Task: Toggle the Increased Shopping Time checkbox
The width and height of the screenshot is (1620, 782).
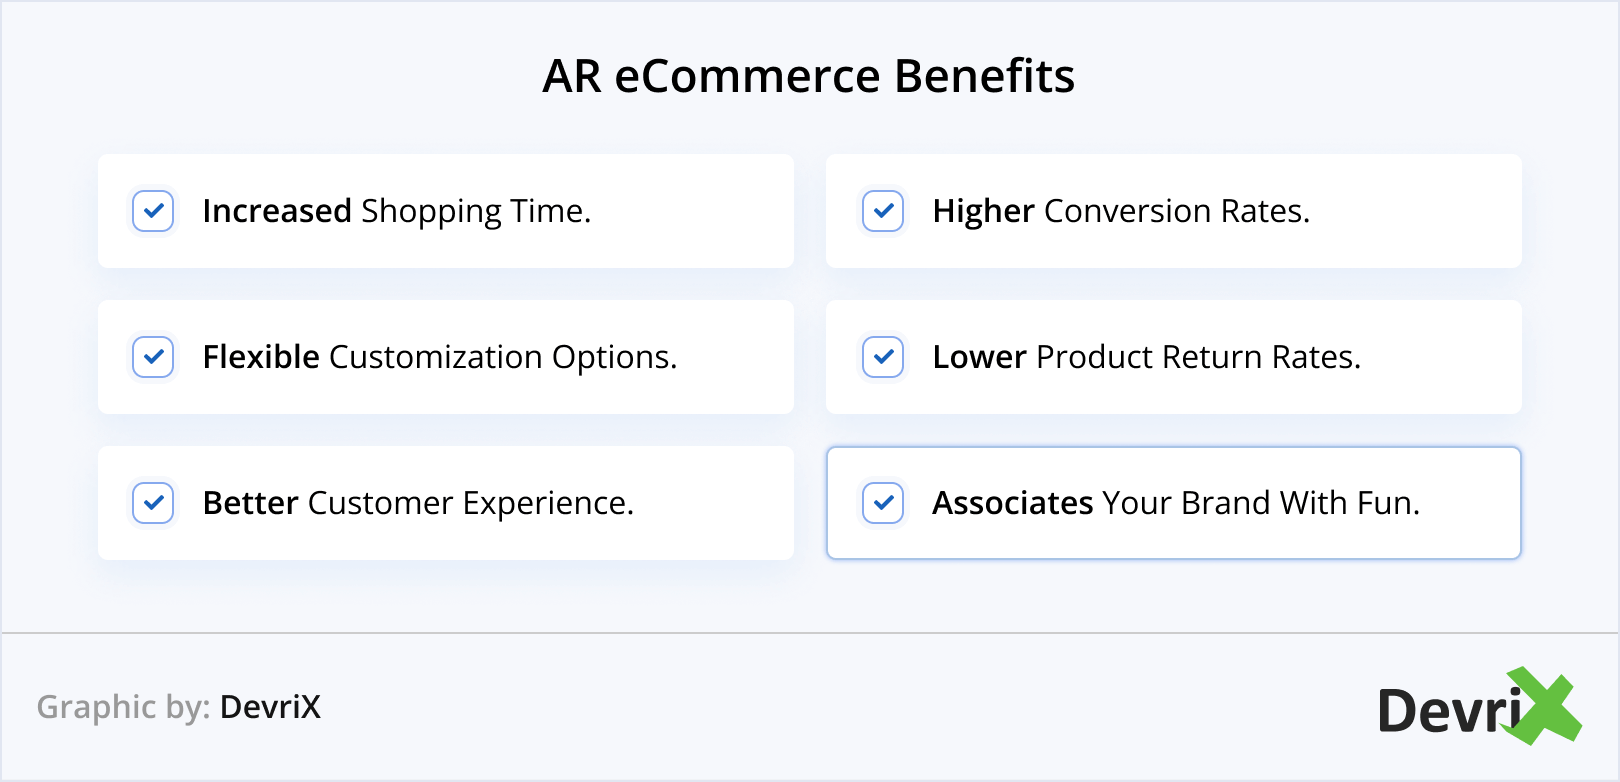Action: (x=153, y=211)
